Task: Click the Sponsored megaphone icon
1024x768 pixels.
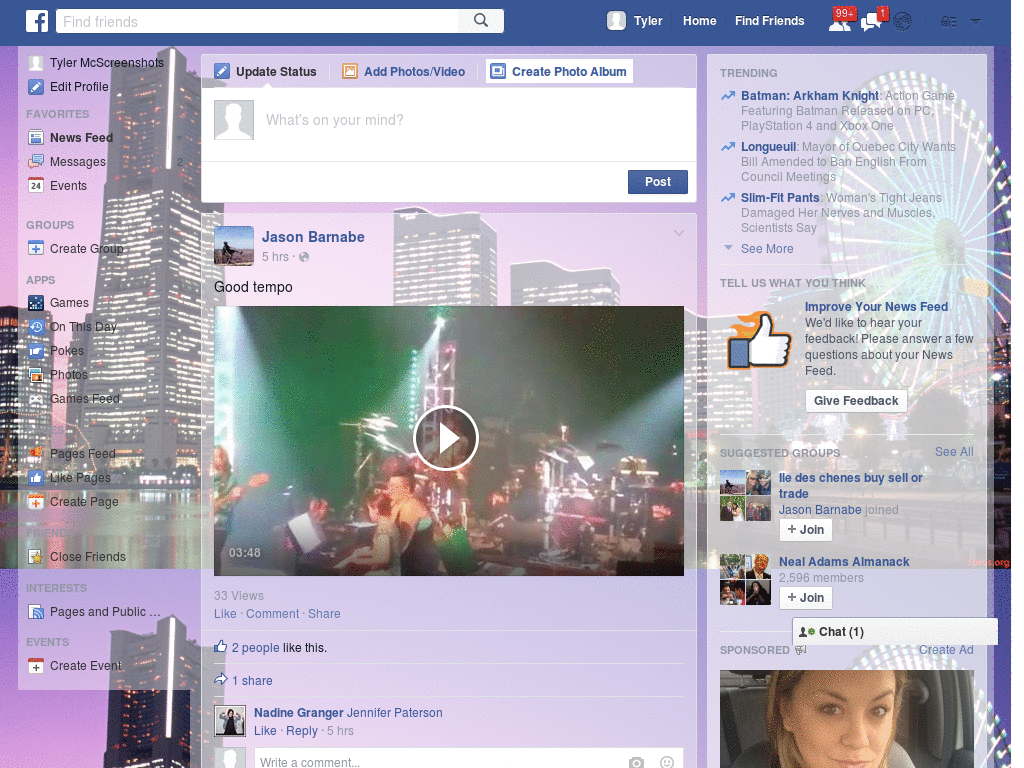Action: tap(801, 650)
